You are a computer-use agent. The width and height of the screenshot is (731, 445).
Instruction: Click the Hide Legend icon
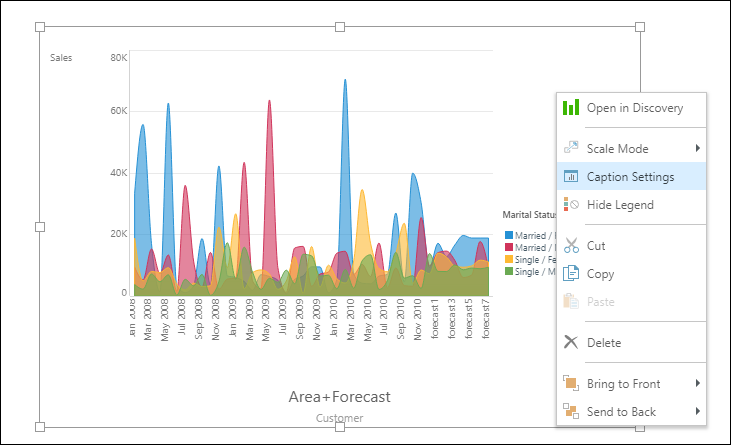coord(571,205)
